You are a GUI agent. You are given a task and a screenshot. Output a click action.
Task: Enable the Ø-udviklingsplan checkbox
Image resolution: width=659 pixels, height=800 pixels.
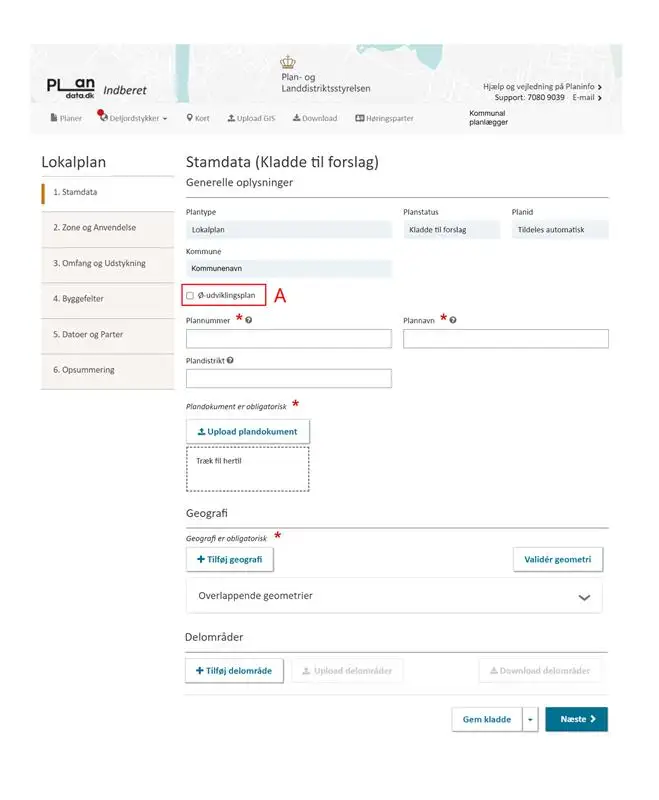pyautogui.click(x=191, y=295)
